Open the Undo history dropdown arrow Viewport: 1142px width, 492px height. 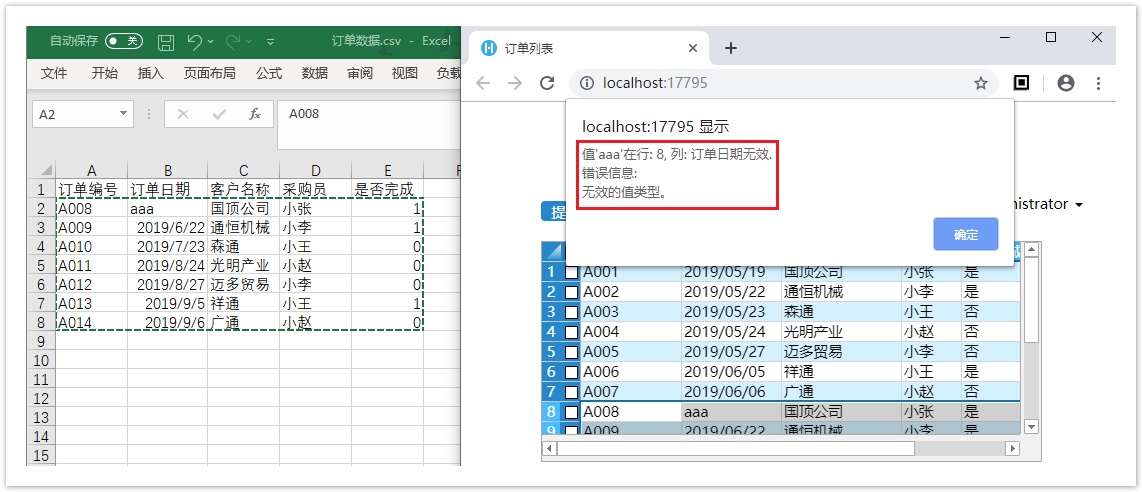pos(211,42)
